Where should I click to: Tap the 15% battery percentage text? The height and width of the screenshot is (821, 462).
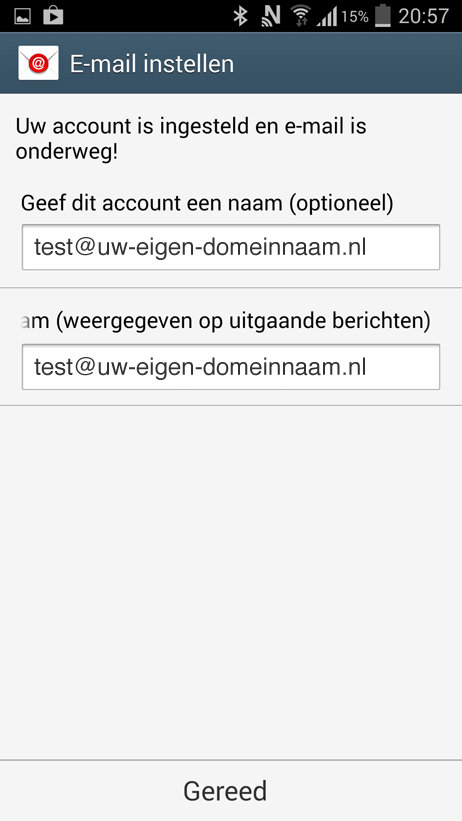(x=355, y=17)
